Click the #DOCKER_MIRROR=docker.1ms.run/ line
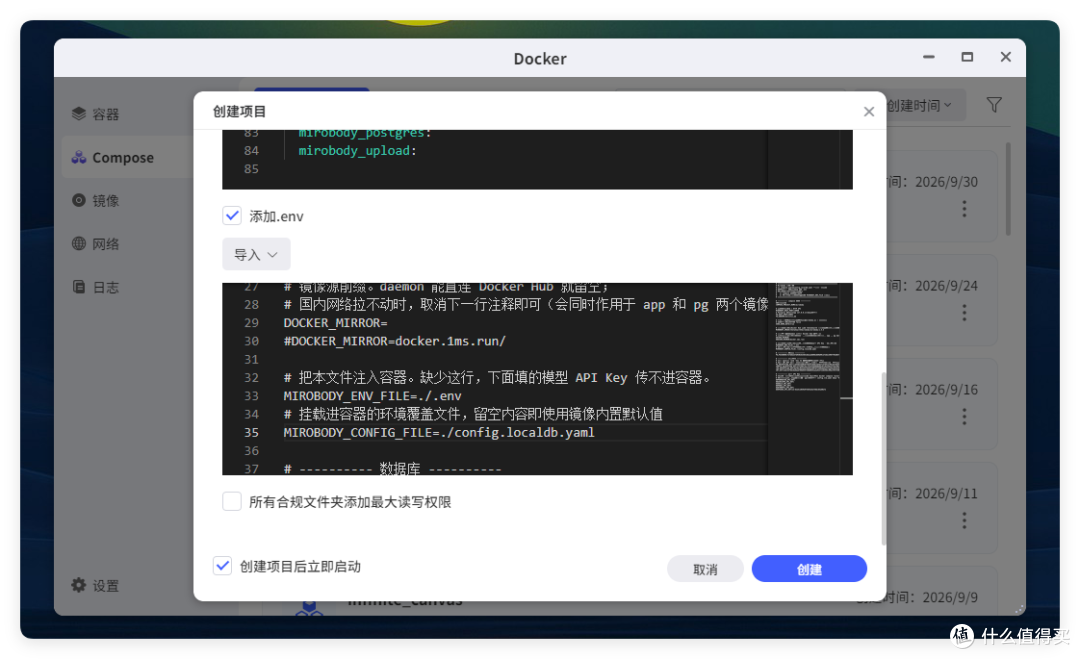 (395, 341)
